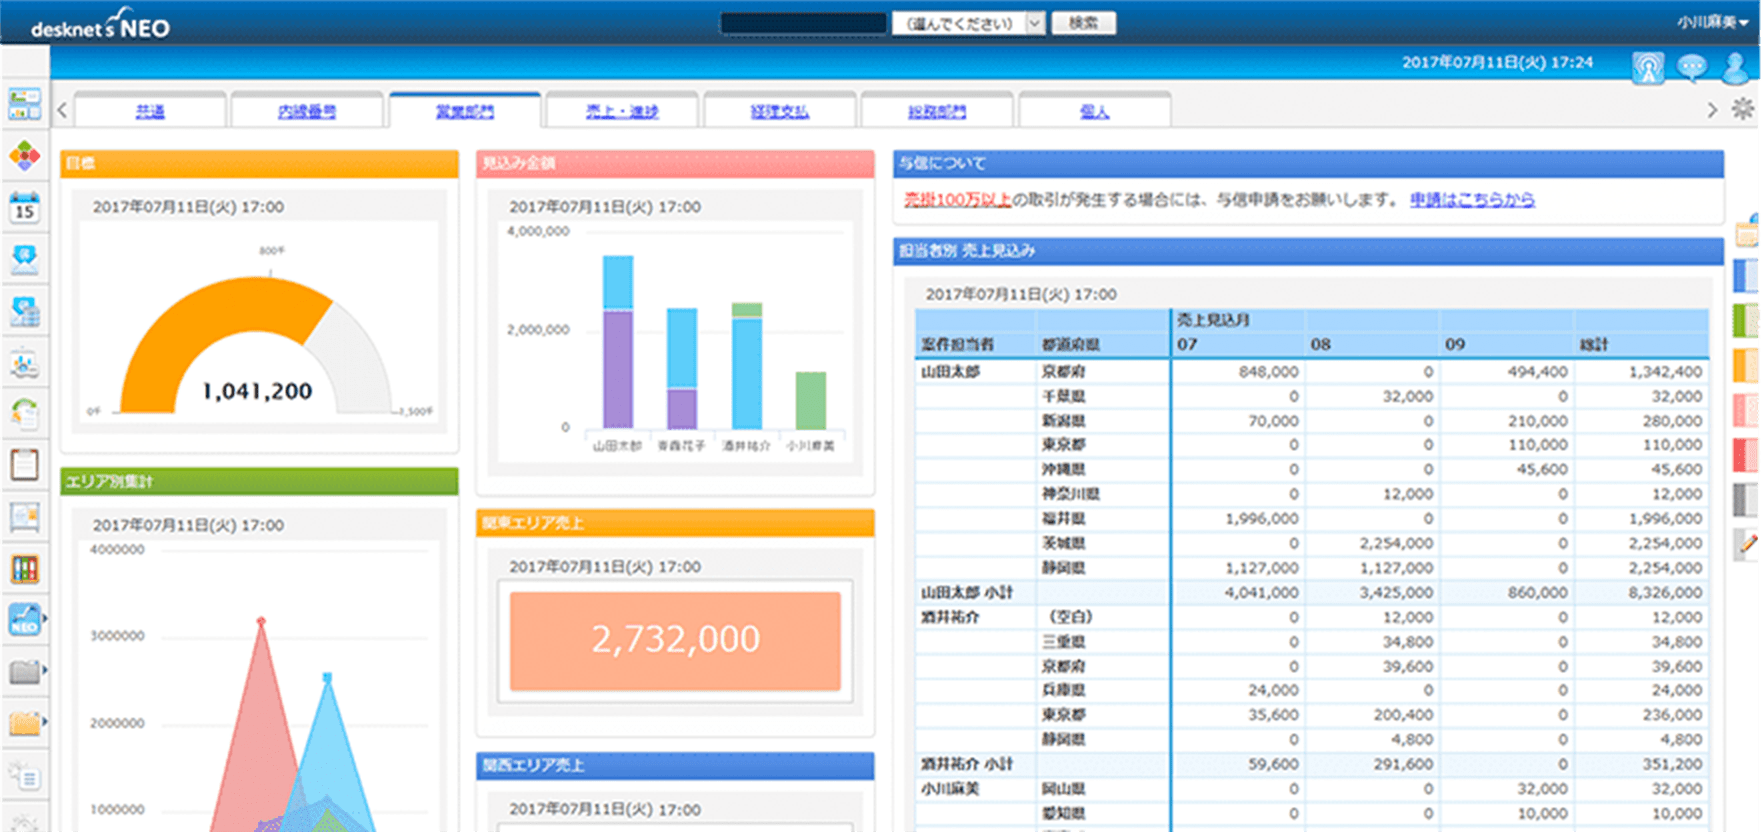The image size is (1764, 832).
Task: Click inside the dark header search field
Action: click(803, 23)
